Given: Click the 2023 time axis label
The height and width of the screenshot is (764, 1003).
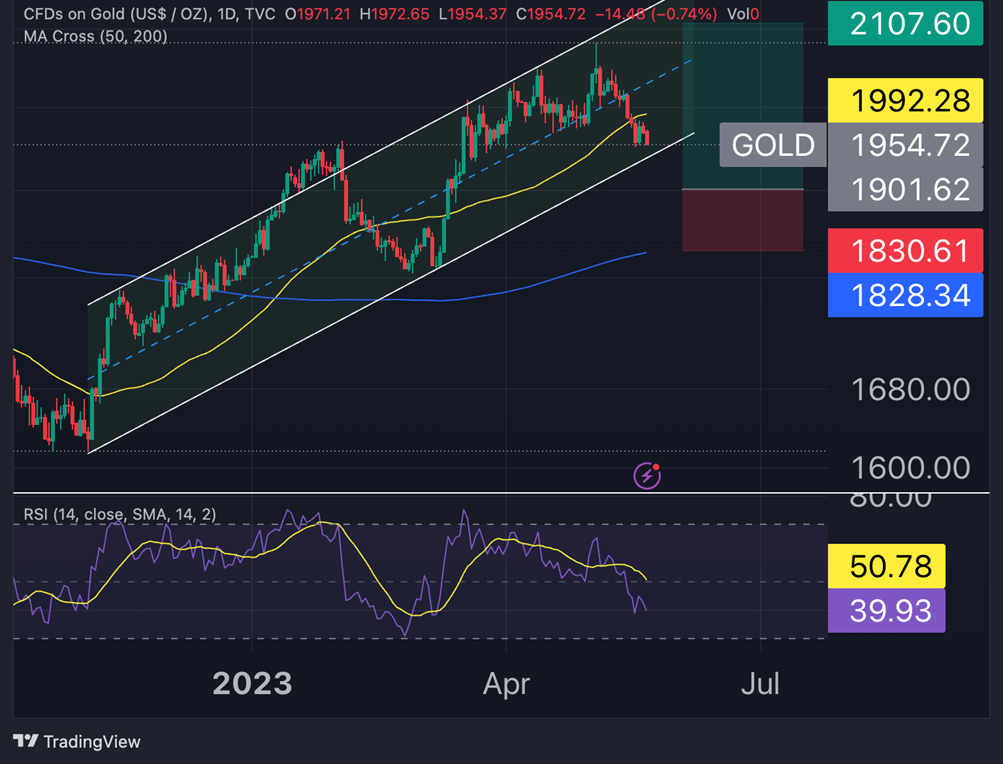Looking at the screenshot, I should [252, 683].
